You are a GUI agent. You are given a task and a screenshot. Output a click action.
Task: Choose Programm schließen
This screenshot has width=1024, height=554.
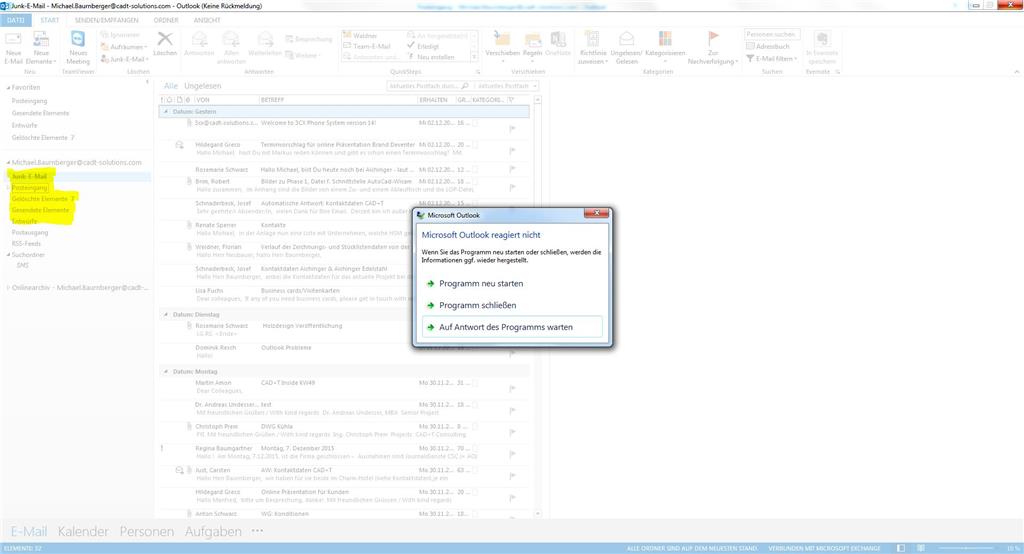click(512, 305)
